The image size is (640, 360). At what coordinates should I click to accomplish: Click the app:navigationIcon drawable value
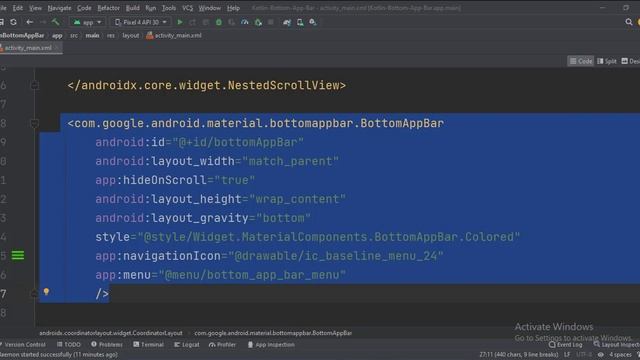point(336,256)
